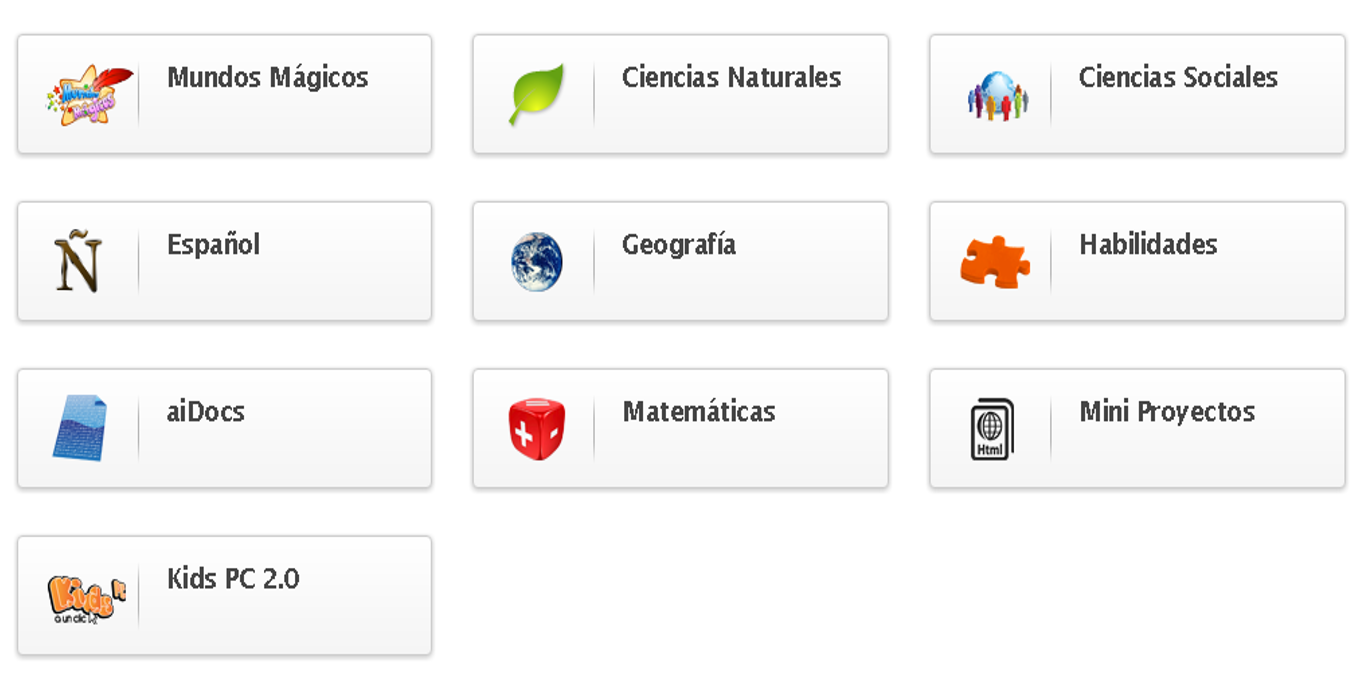Click the globe-with-people Ciencias Sociales icon
This screenshot has width=1368, height=678.
998,92
